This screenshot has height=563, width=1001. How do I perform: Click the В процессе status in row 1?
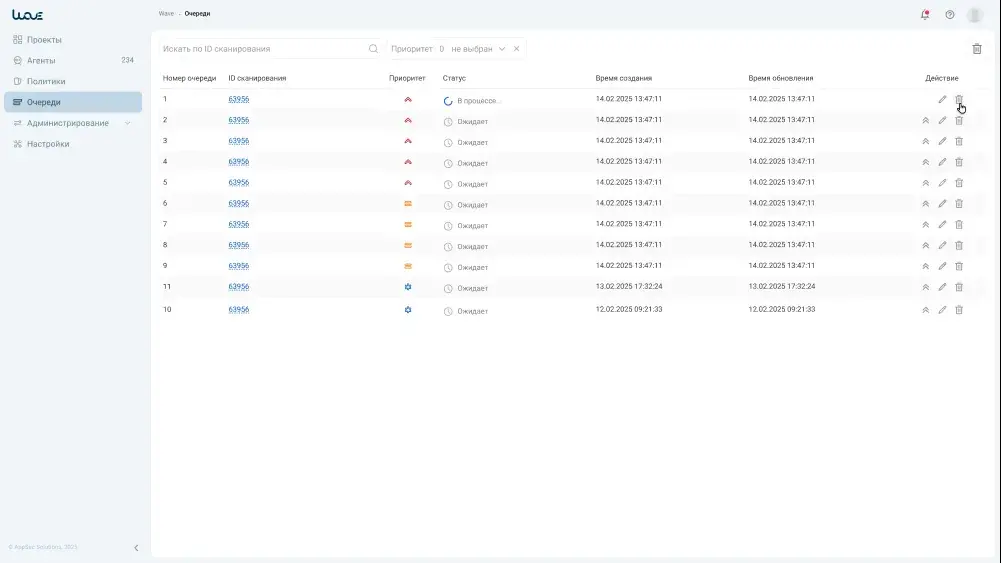coord(472,101)
